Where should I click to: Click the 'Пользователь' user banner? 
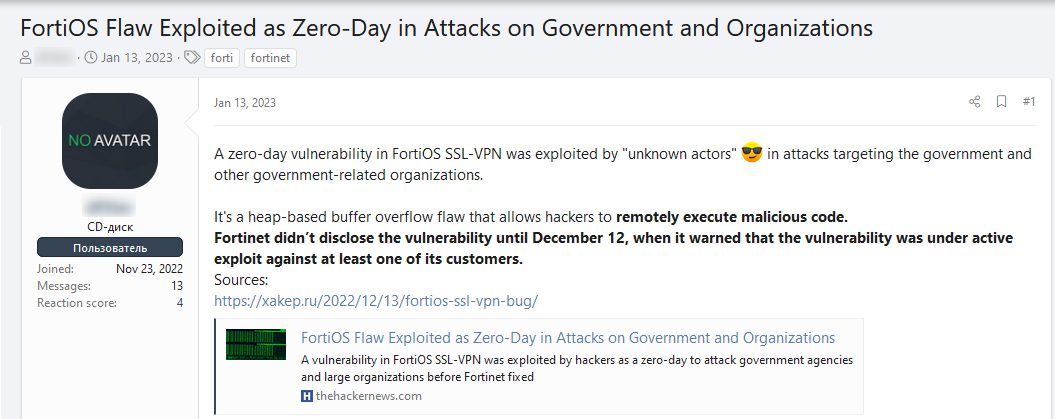click(x=110, y=247)
